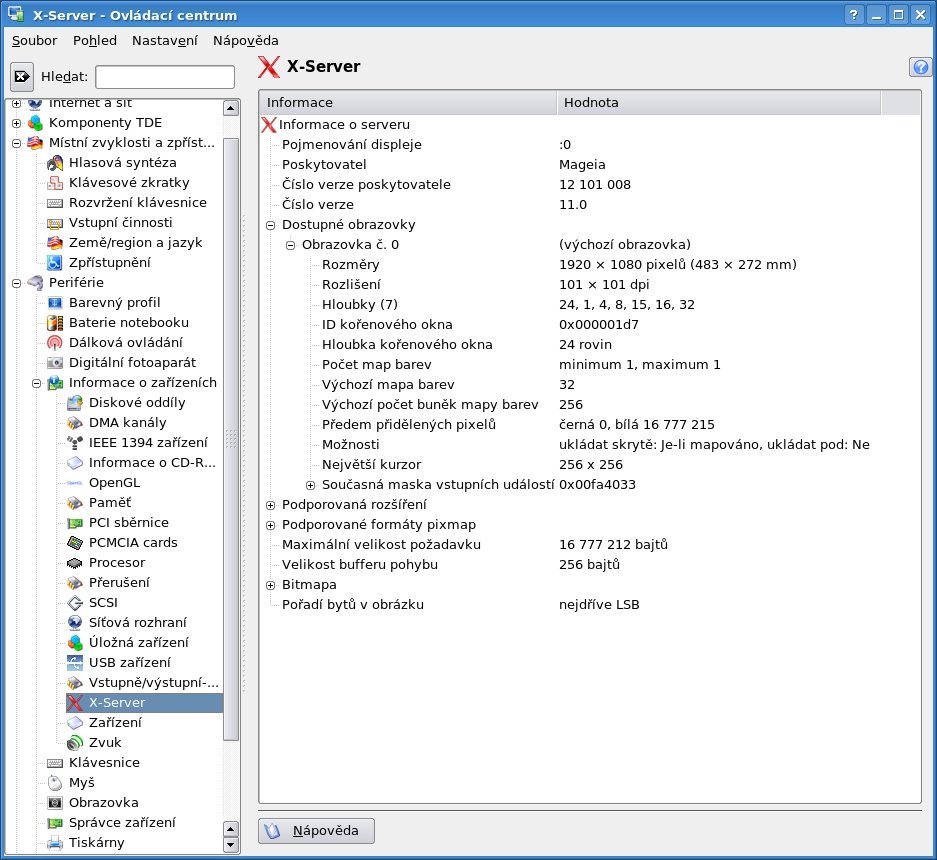Screen dimensions: 937x860
Task: Select the Největší kurzor row
Action: point(590,465)
